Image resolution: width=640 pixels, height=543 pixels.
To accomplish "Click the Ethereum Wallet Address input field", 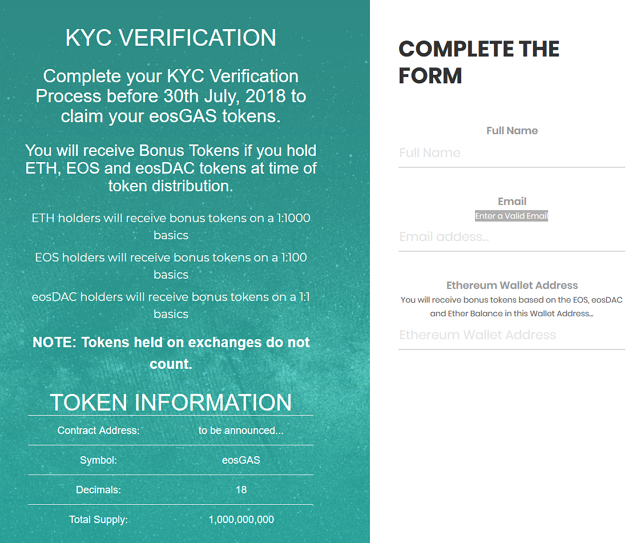I will (511, 335).
